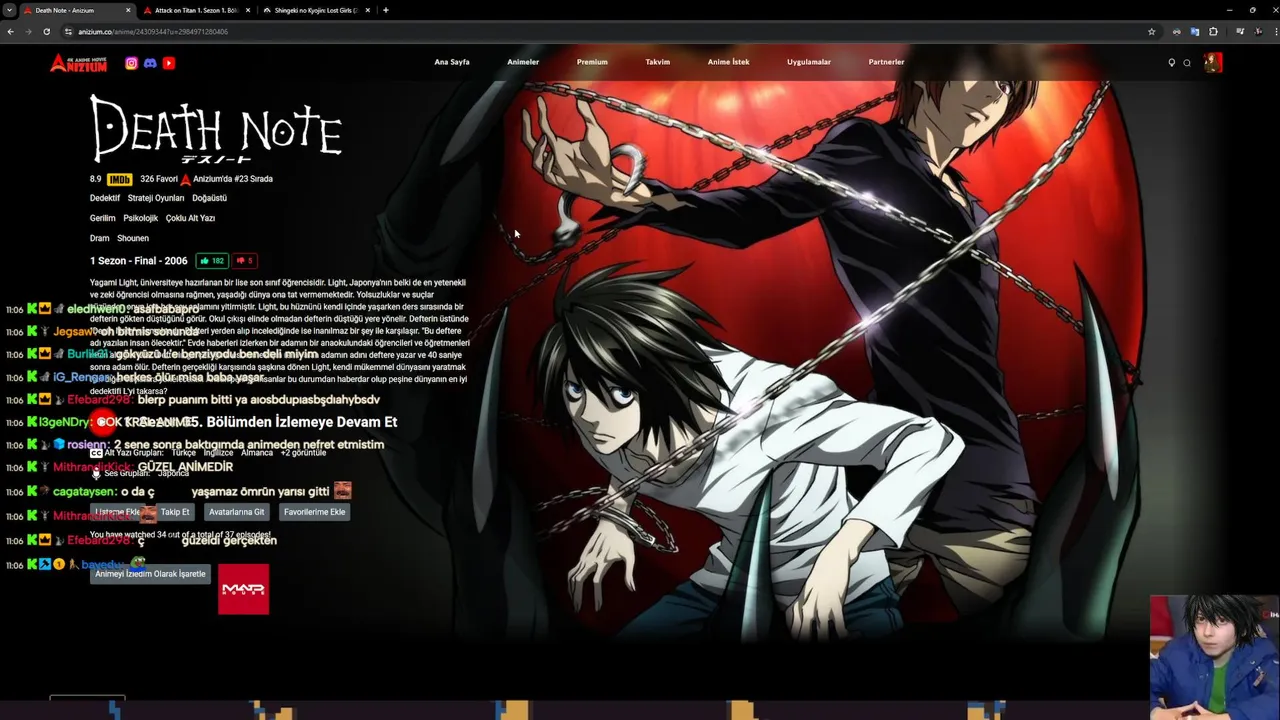Image resolution: width=1280 pixels, height=720 pixels.
Task: Open a new browser tab
Action: (x=386, y=10)
